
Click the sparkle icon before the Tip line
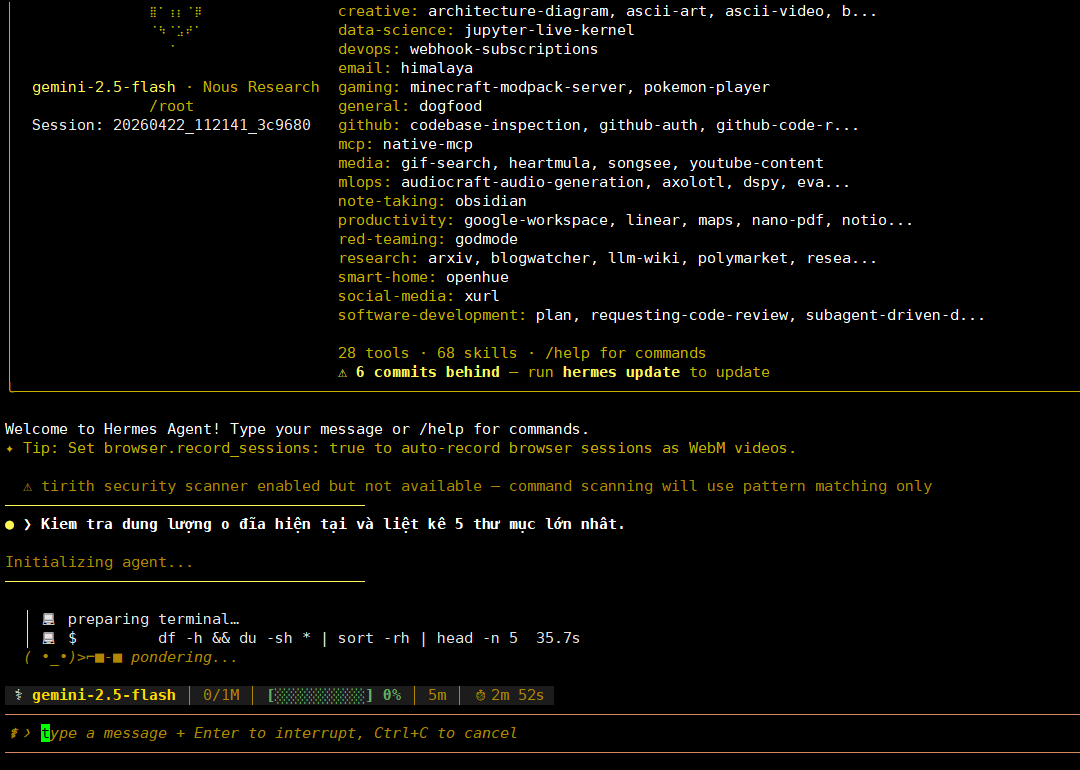[10, 448]
